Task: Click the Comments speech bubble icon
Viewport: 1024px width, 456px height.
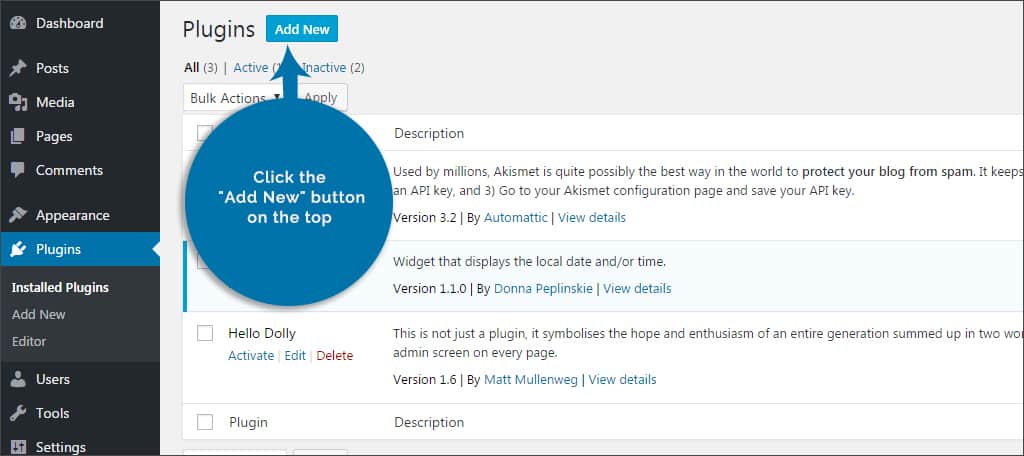Action: click(x=18, y=171)
